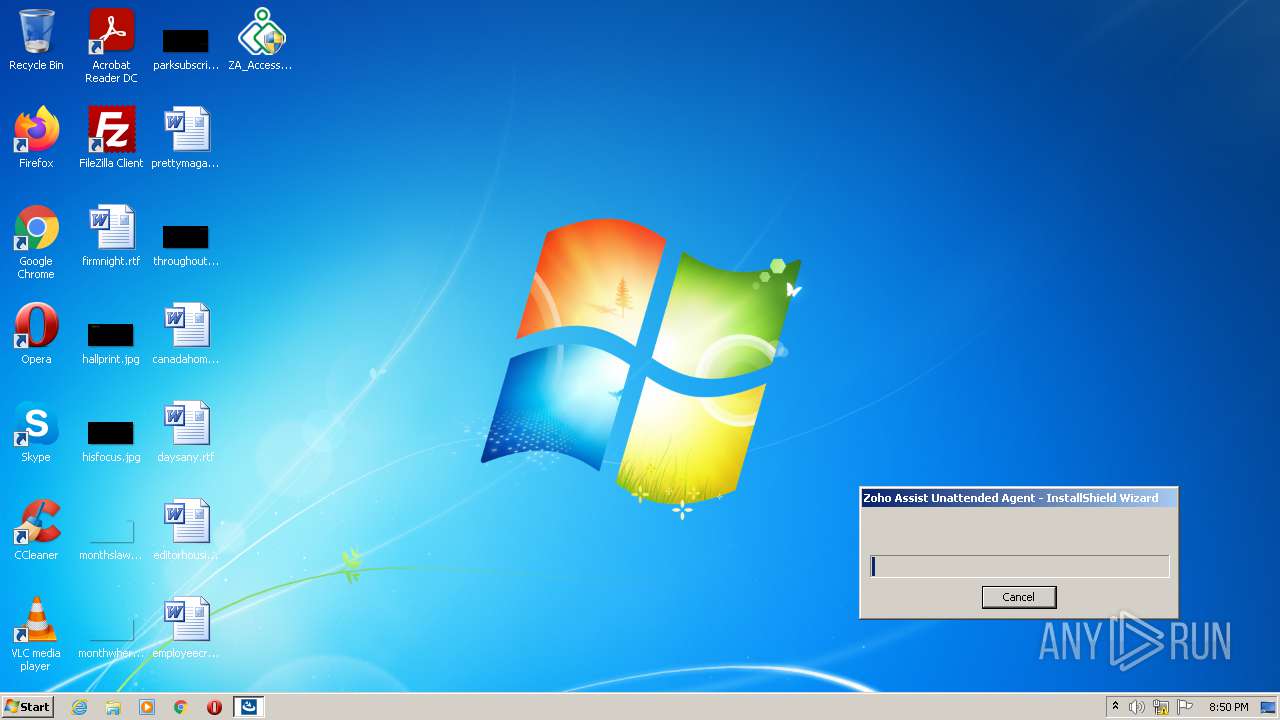The width and height of the screenshot is (1280, 720).
Task: Select the monthslaw... desktop file
Action: (111, 538)
